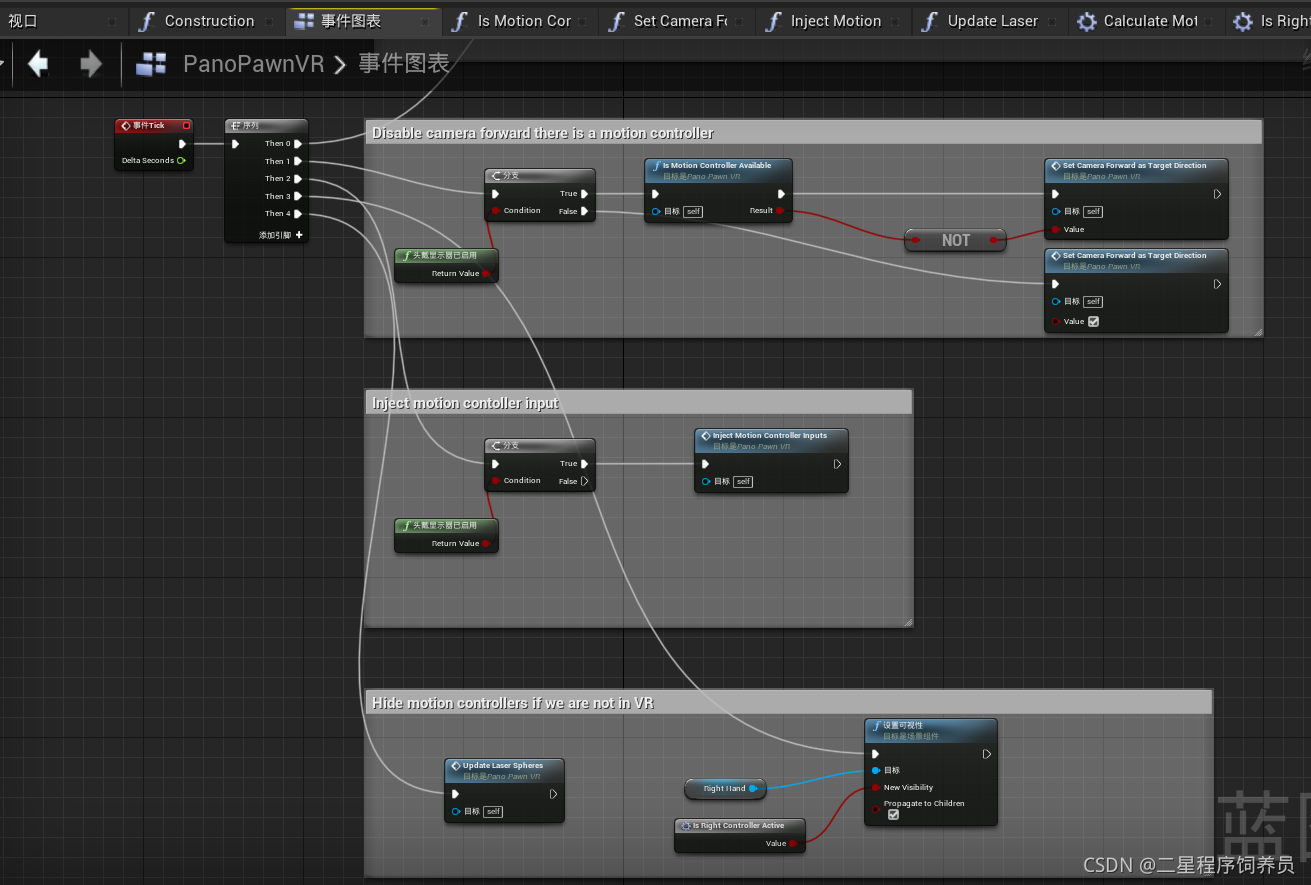Click 事件图表 in the breadcrumb
The image size is (1311, 885).
point(404,65)
